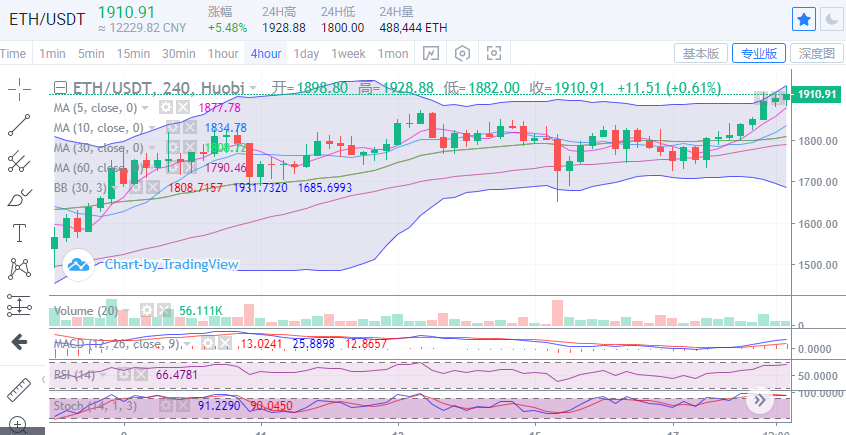Image resolution: width=846 pixels, height=435 pixels.
Task: Switch to Time chart view
Action: 13,53
